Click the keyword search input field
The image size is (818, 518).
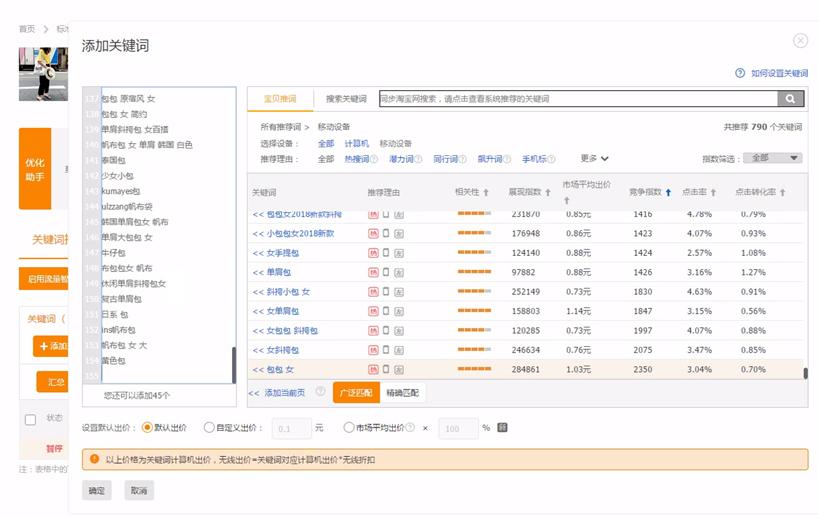[579, 99]
